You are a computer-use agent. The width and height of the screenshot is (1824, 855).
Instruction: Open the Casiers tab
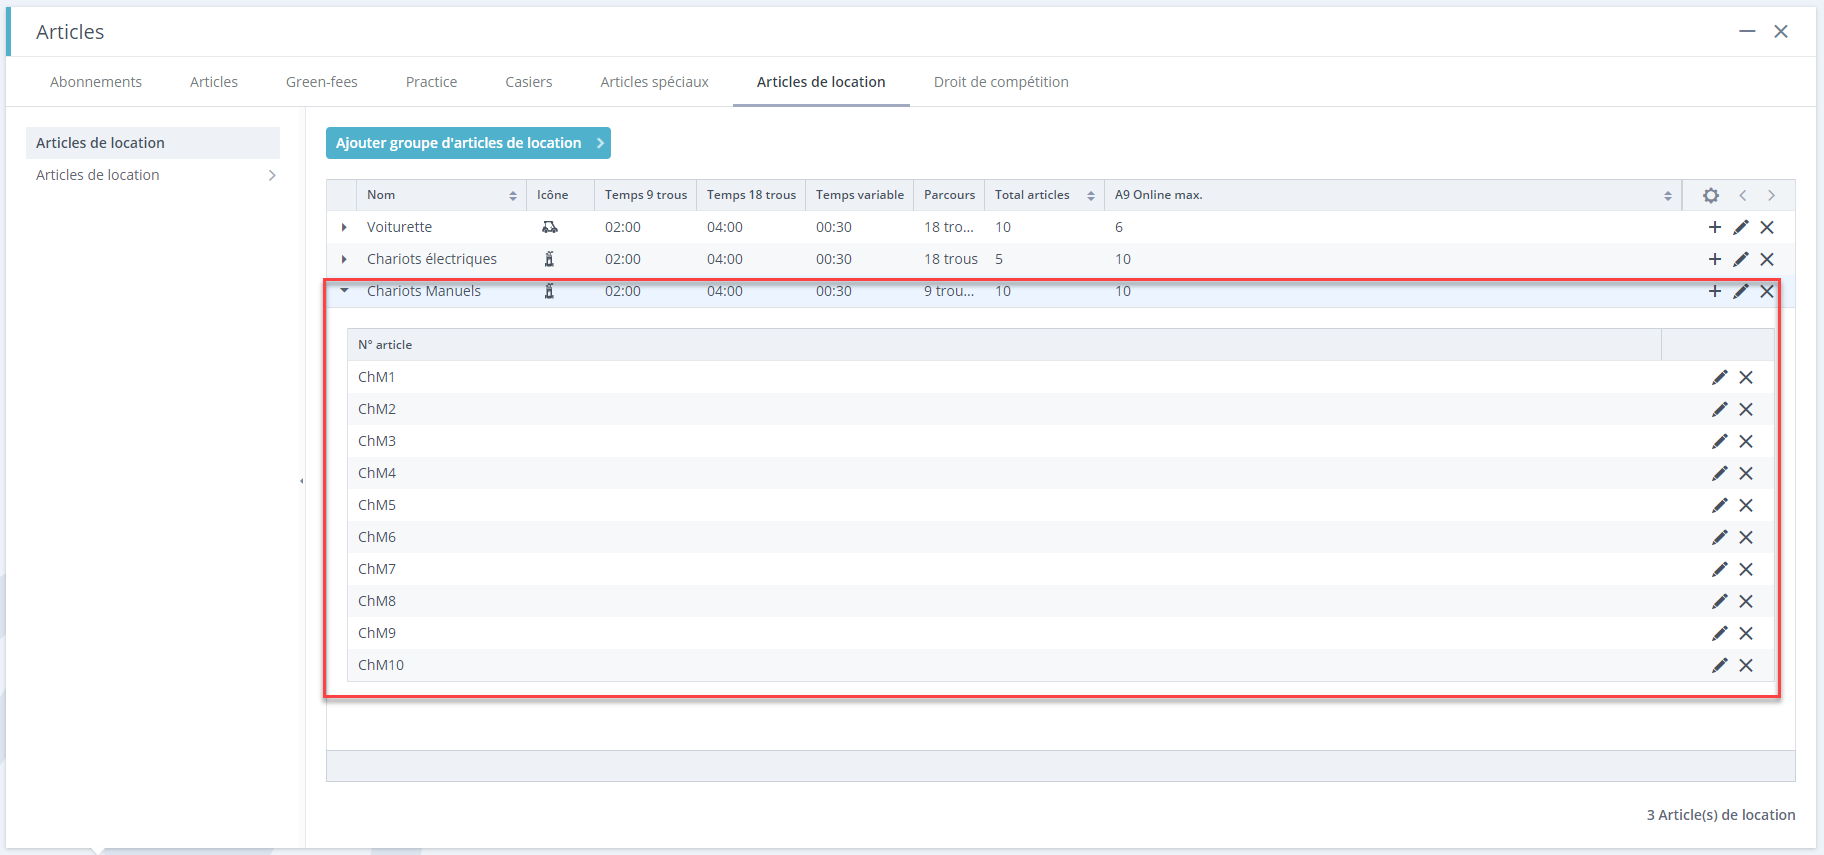coord(529,82)
